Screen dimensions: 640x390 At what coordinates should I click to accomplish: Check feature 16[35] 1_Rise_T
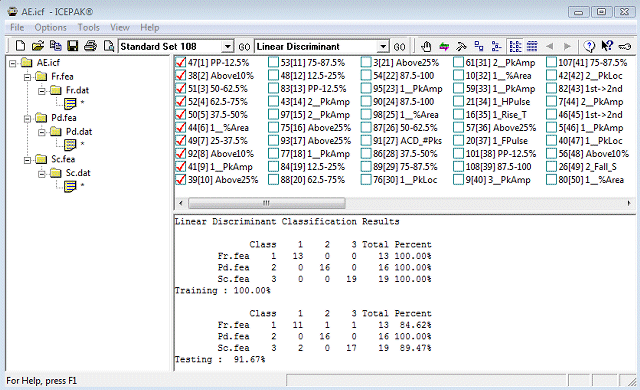[x=459, y=115]
